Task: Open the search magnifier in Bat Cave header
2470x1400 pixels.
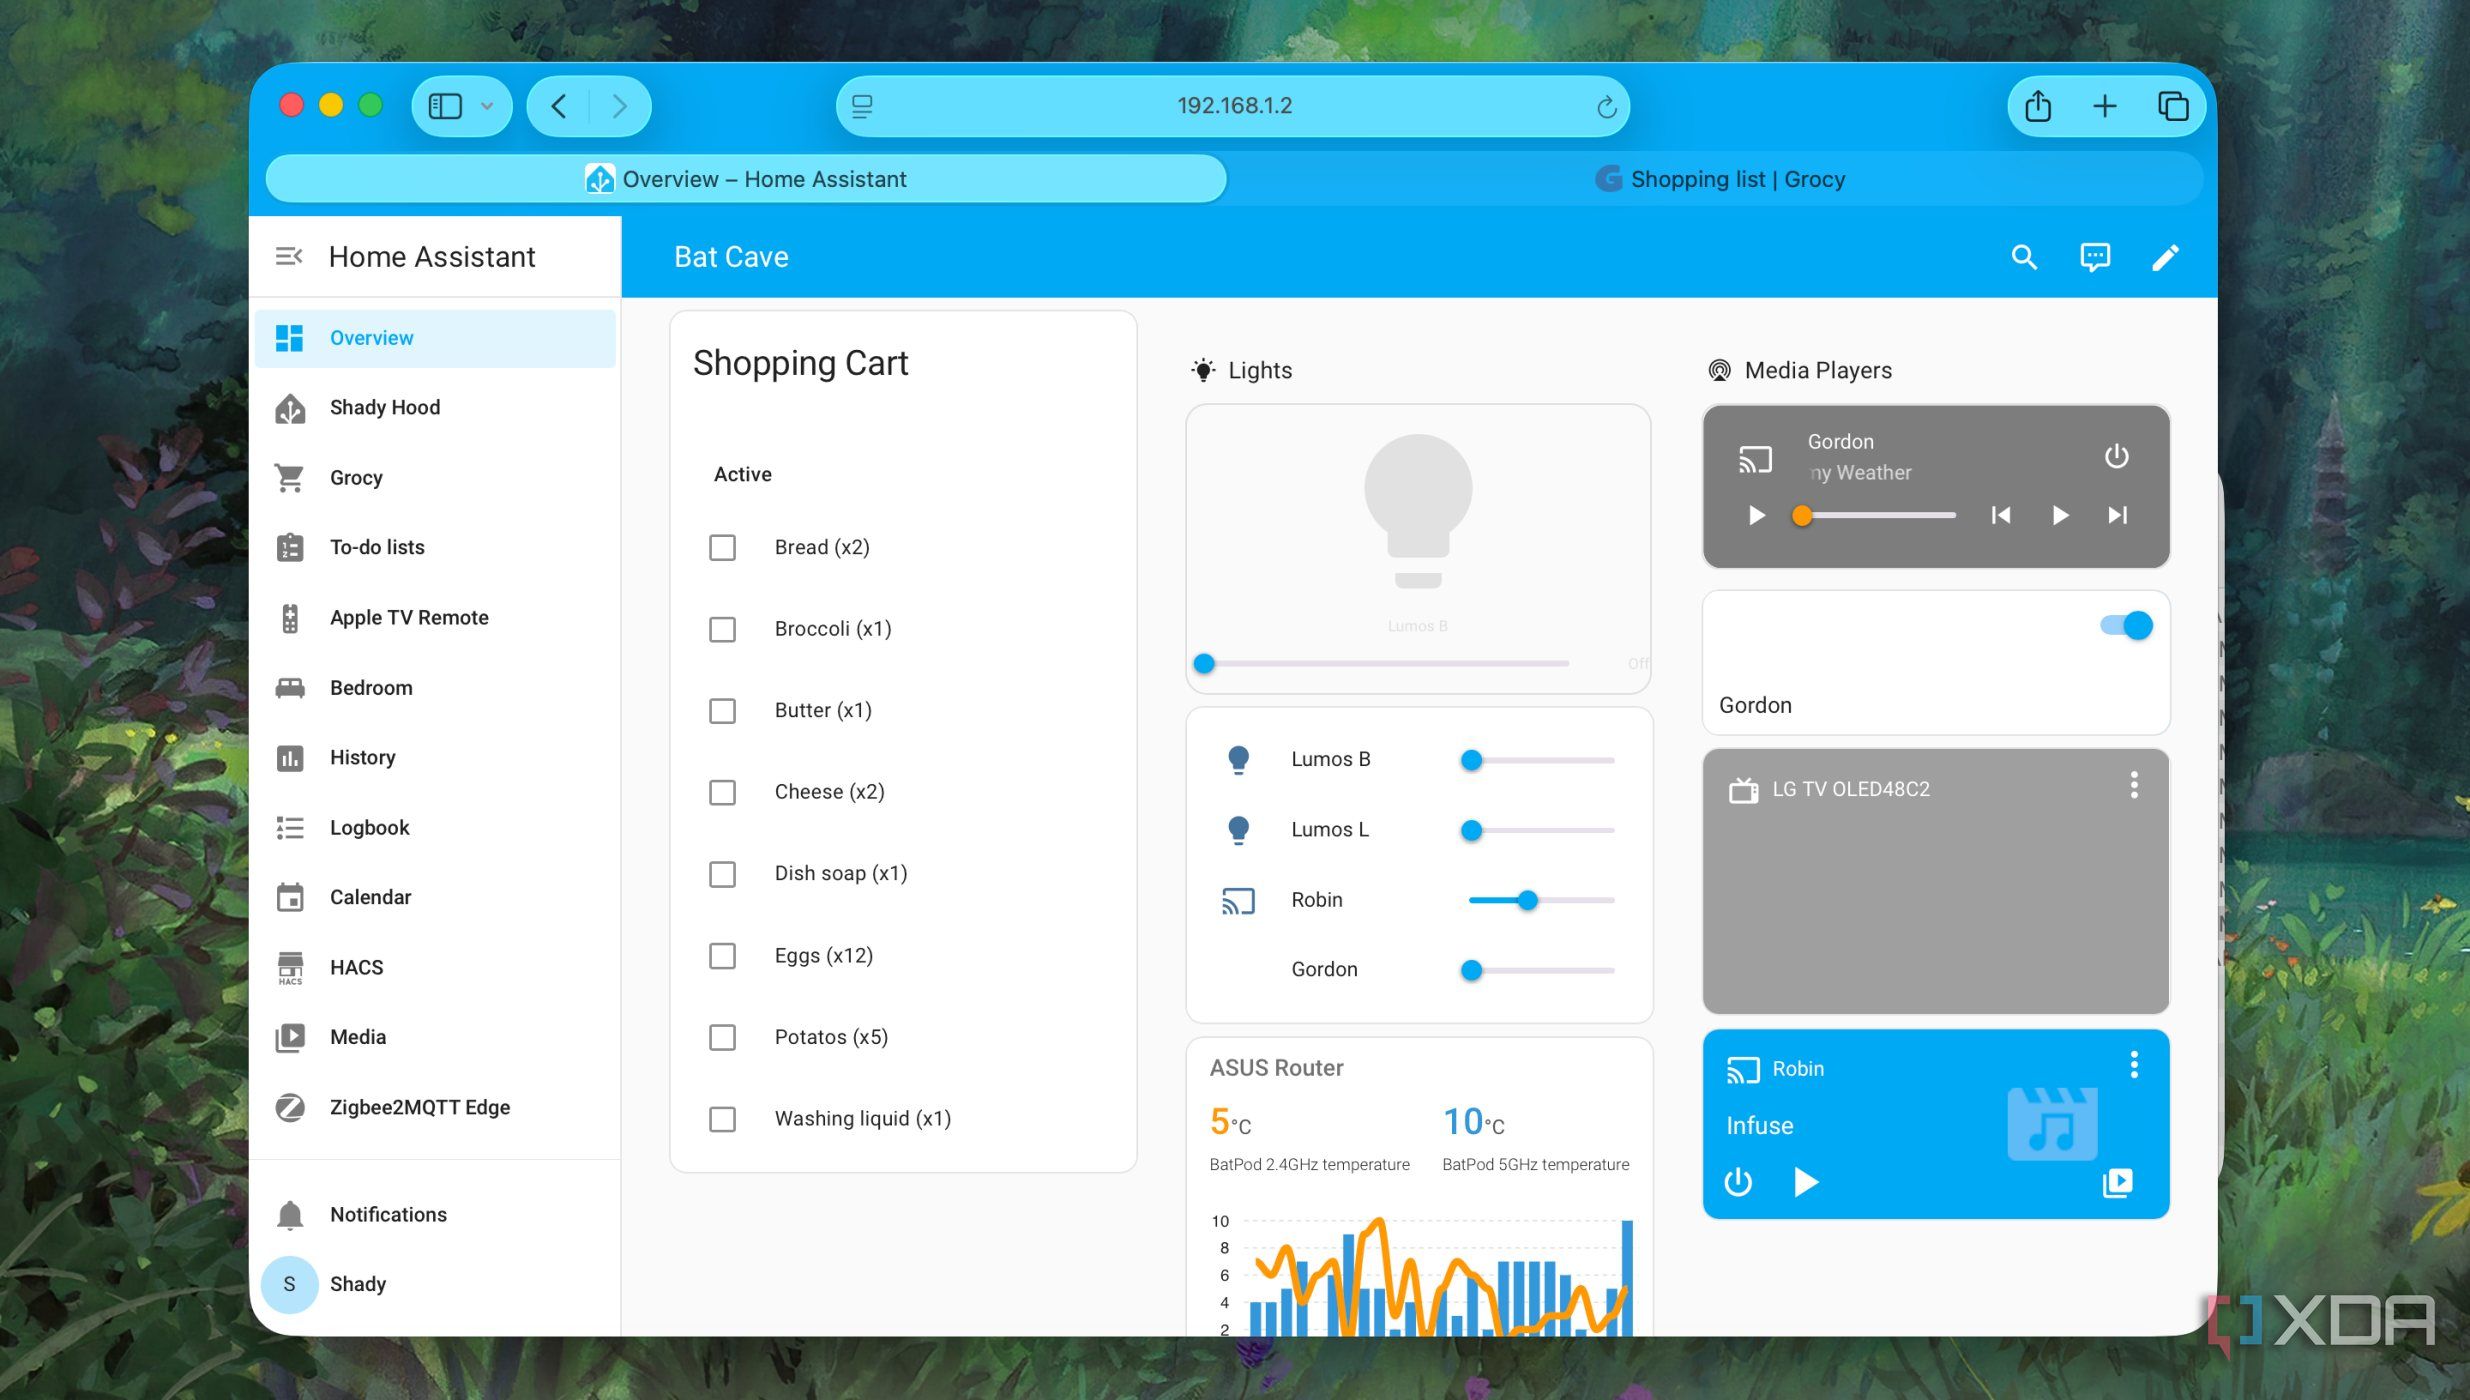Action: (x=2024, y=257)
